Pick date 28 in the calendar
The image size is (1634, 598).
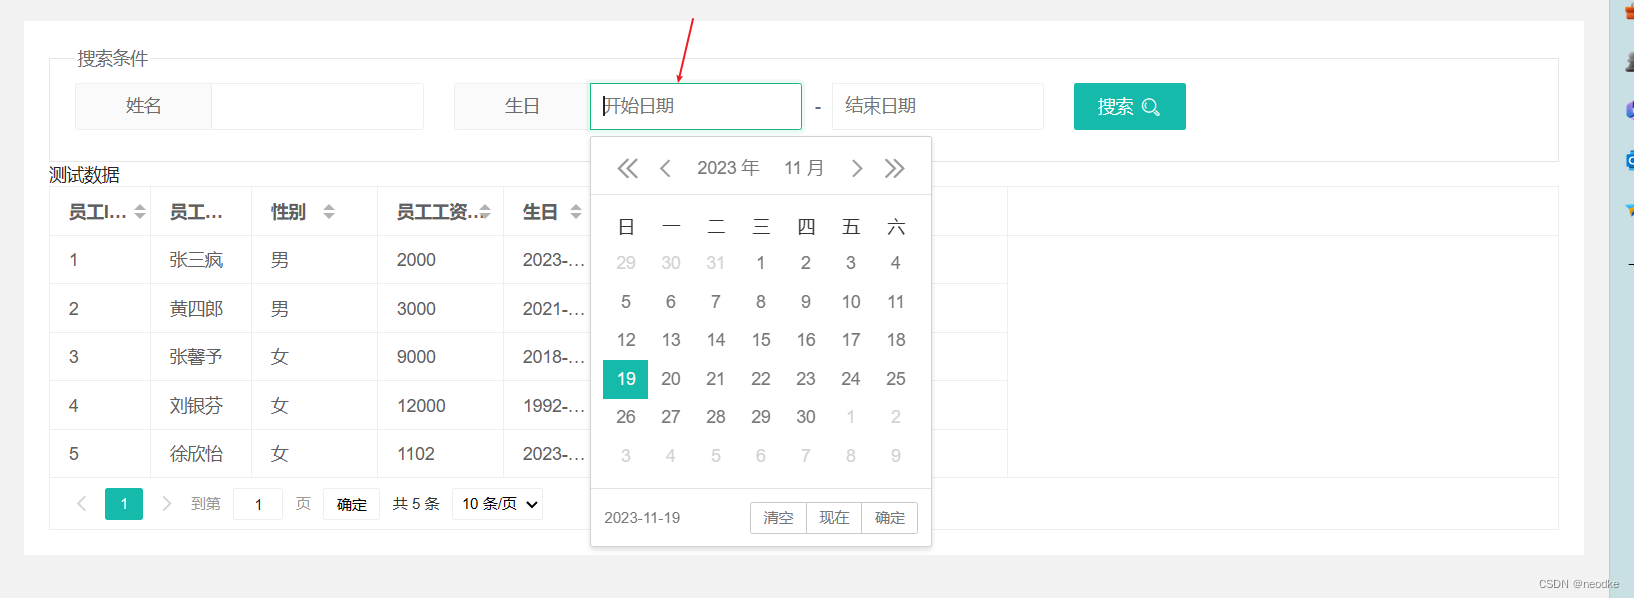point(716,417)
